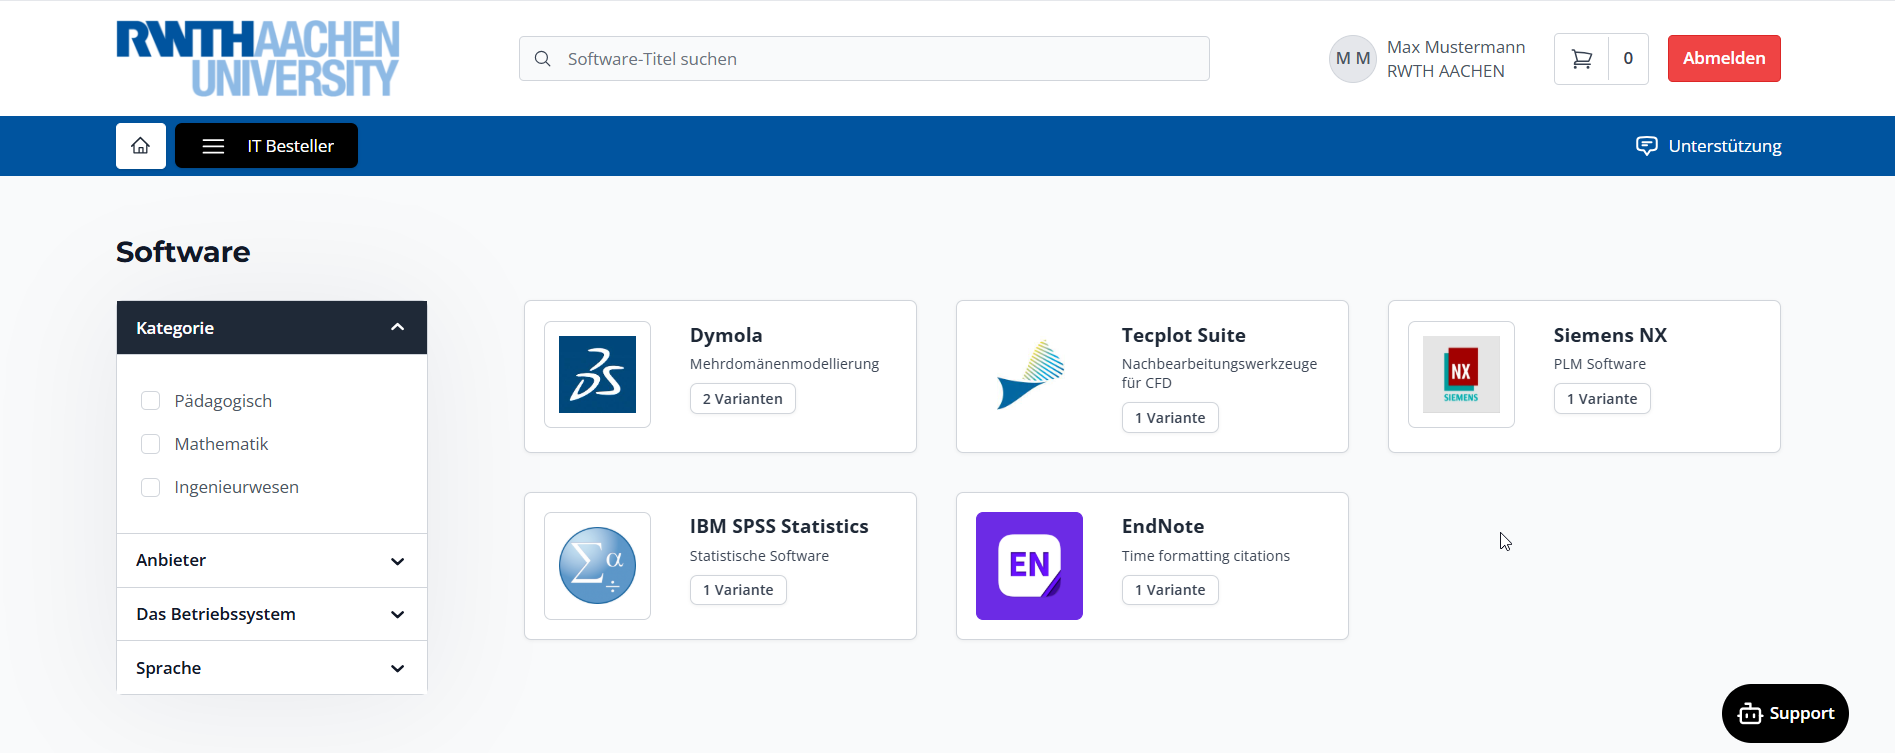Tick the Ingenieurwesen checkbox
The image size is (1895, 753).
pos(151,487)
